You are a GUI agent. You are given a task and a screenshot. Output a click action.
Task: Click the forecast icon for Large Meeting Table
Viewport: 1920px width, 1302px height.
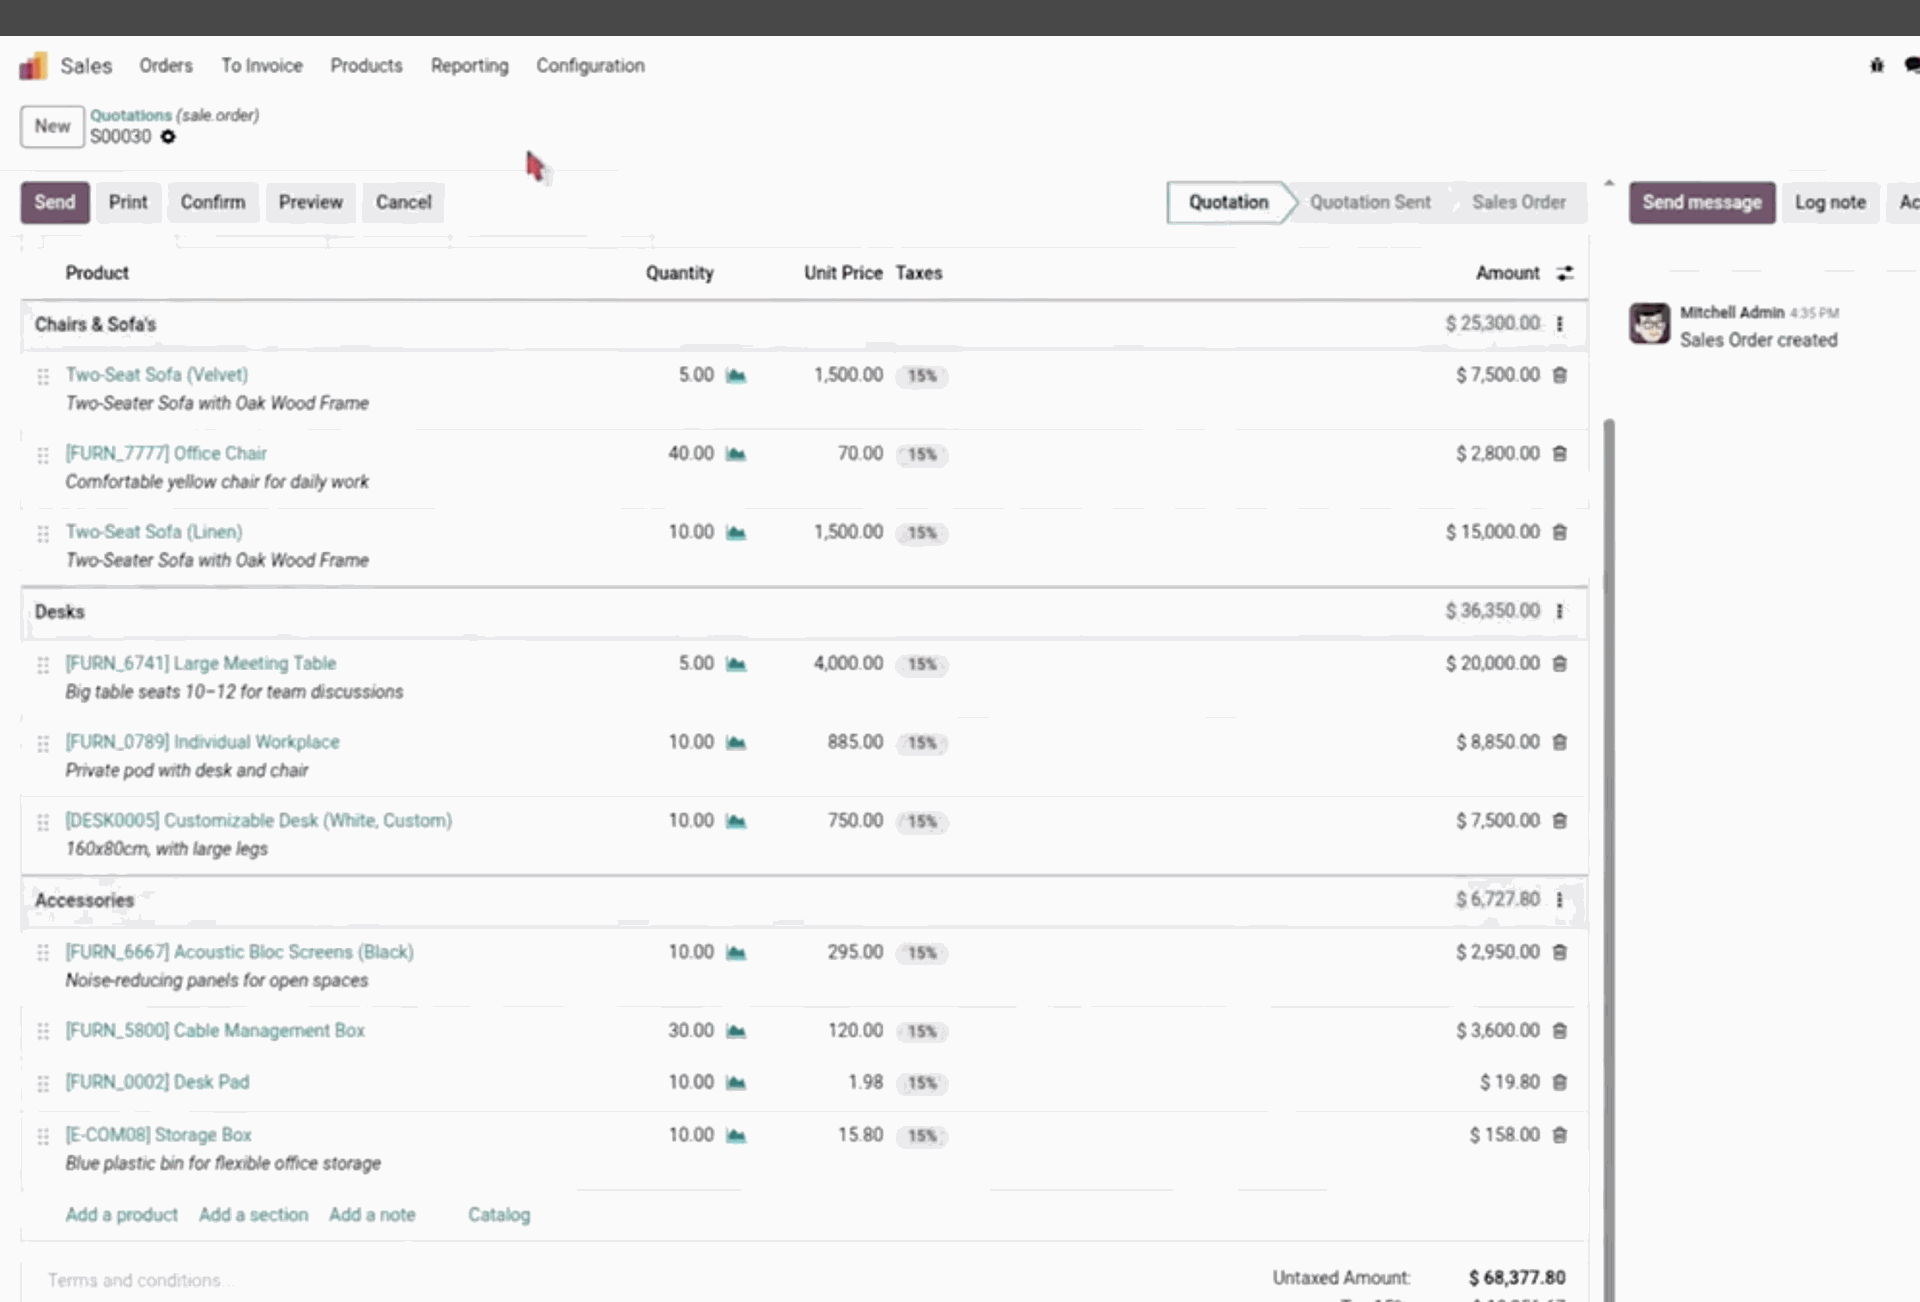point(736,664)
